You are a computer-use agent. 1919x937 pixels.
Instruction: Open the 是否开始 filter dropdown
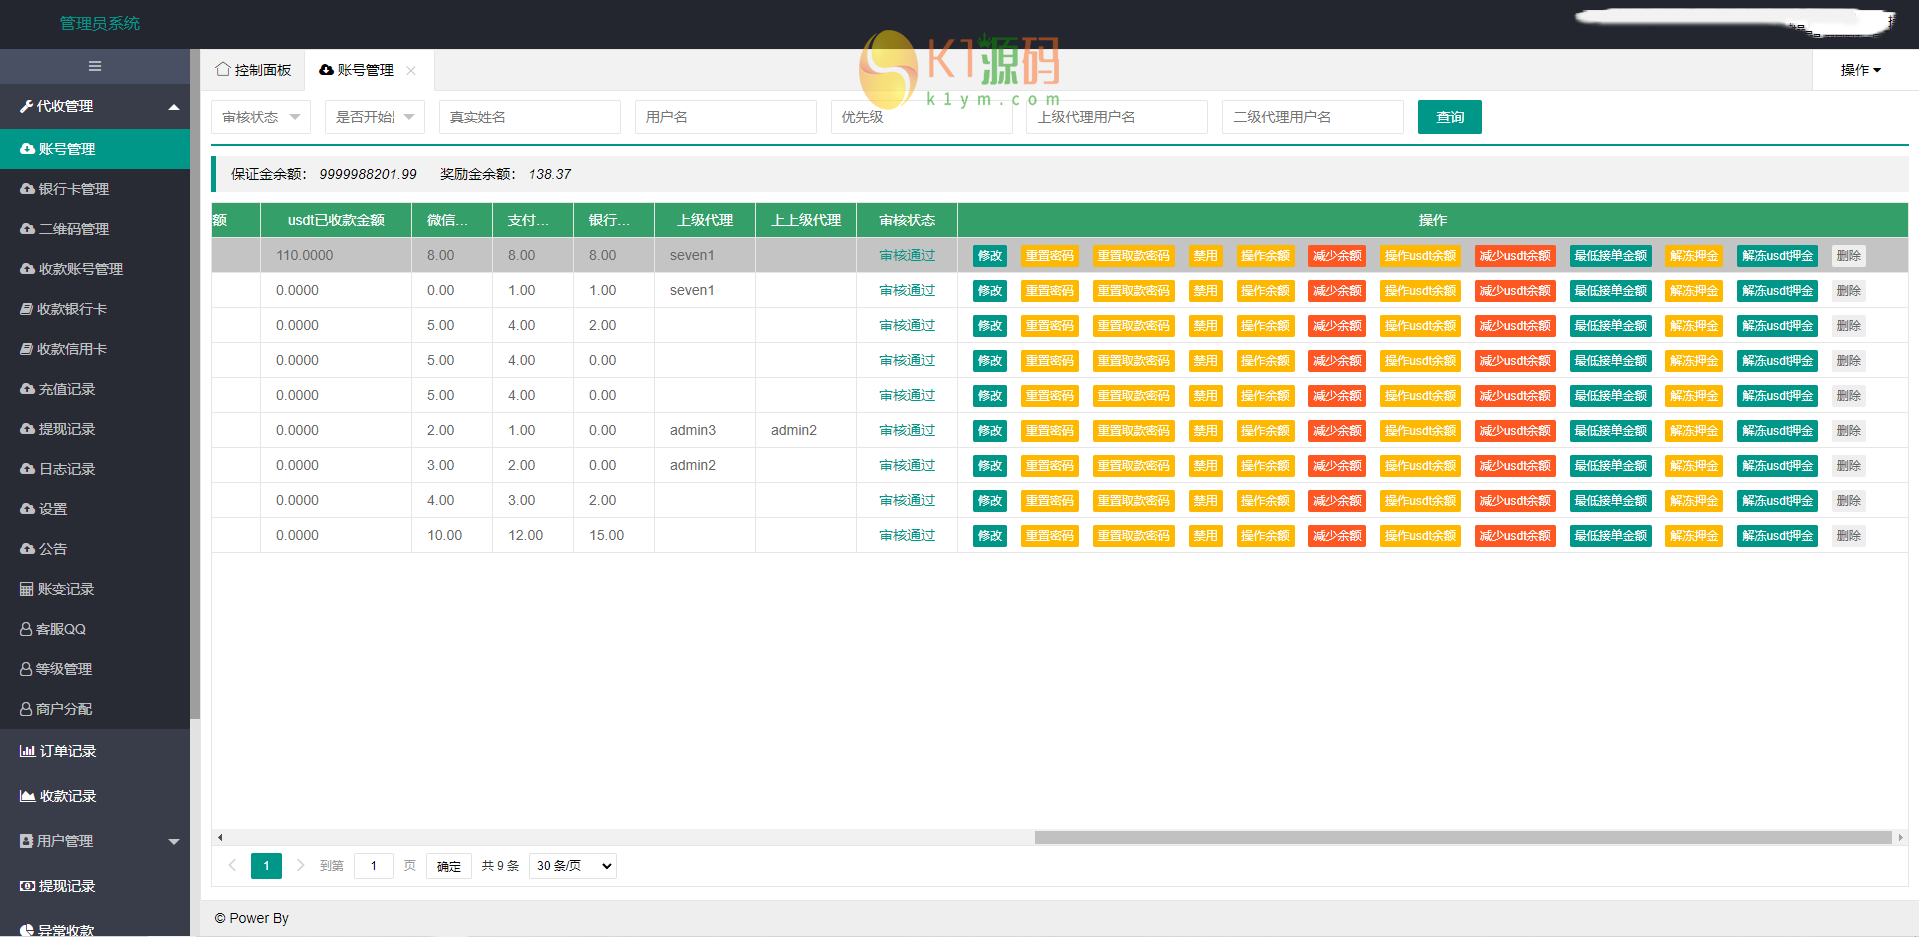click(x=374, y=117)
